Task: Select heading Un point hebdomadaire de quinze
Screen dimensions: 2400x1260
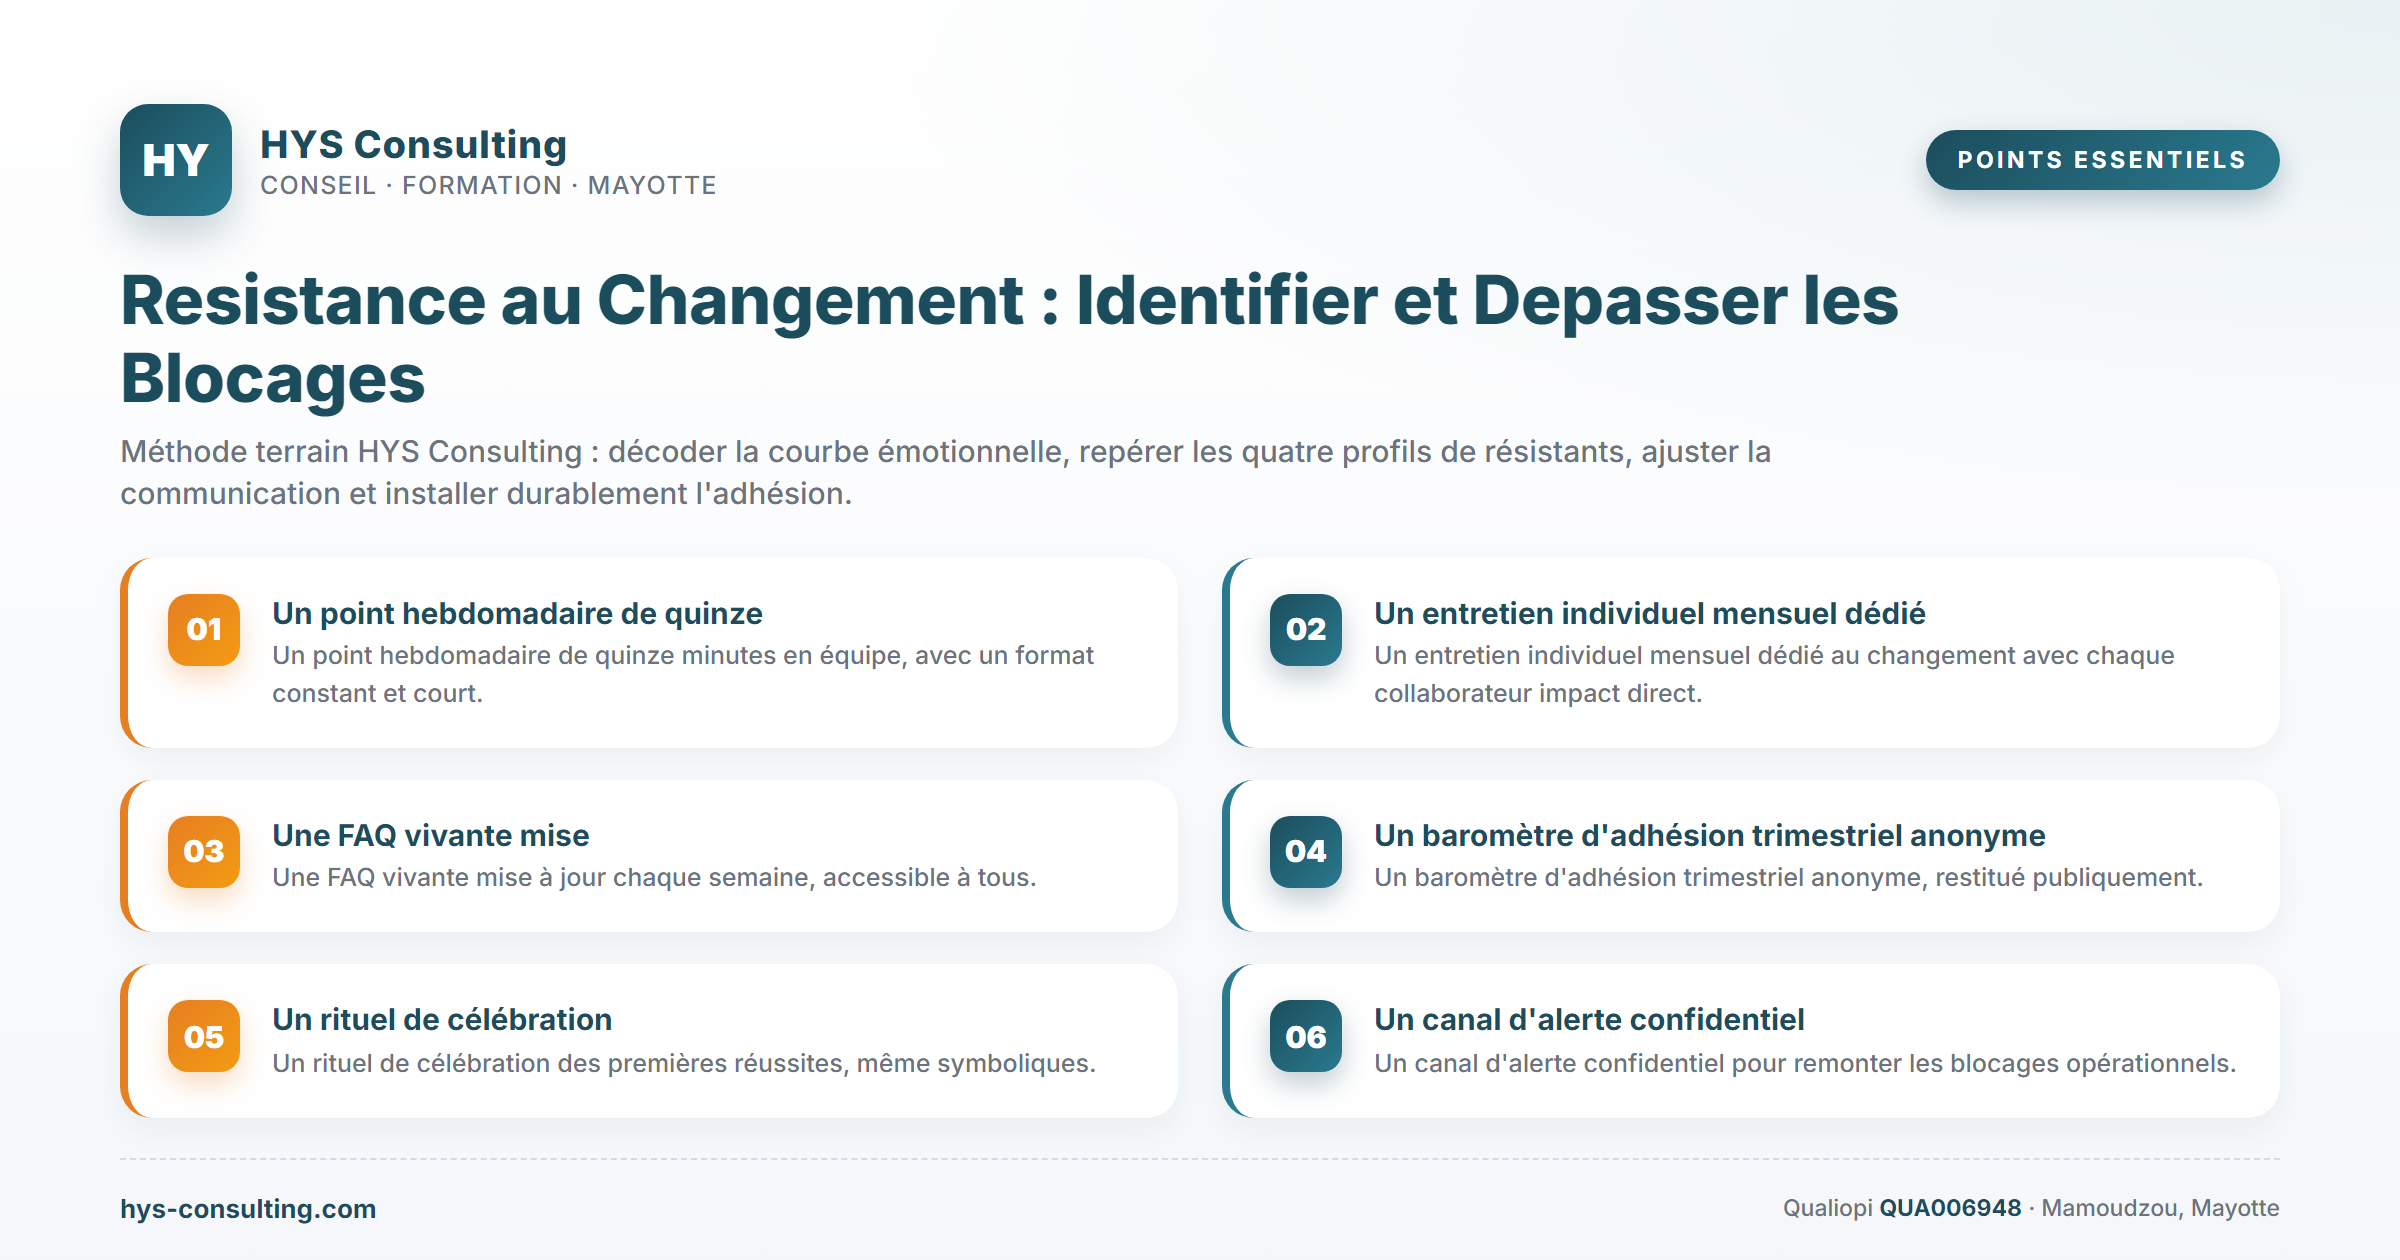Action: (x=517, y=613)
